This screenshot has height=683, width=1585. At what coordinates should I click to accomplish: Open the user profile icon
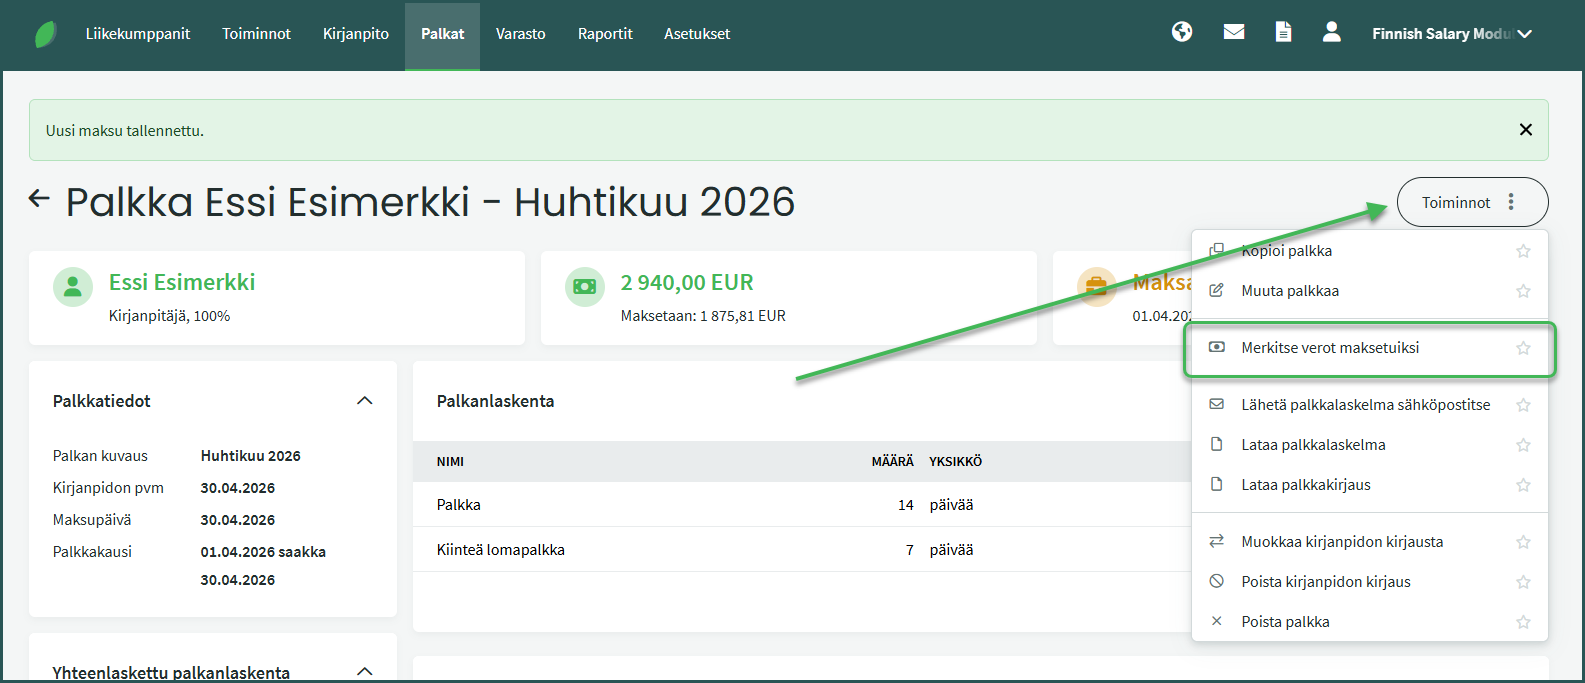click(1331, 32)
